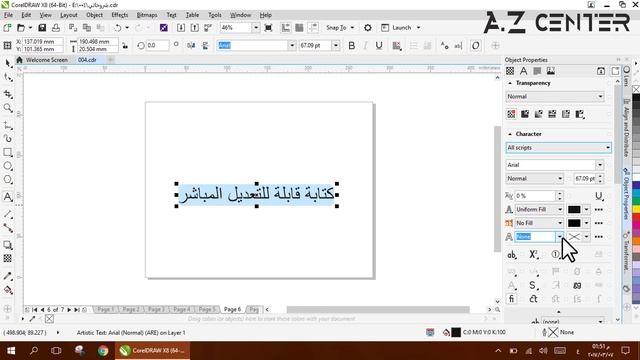Open the Effects menu
This screenshot has width=640, height=360.
(120, 15)
